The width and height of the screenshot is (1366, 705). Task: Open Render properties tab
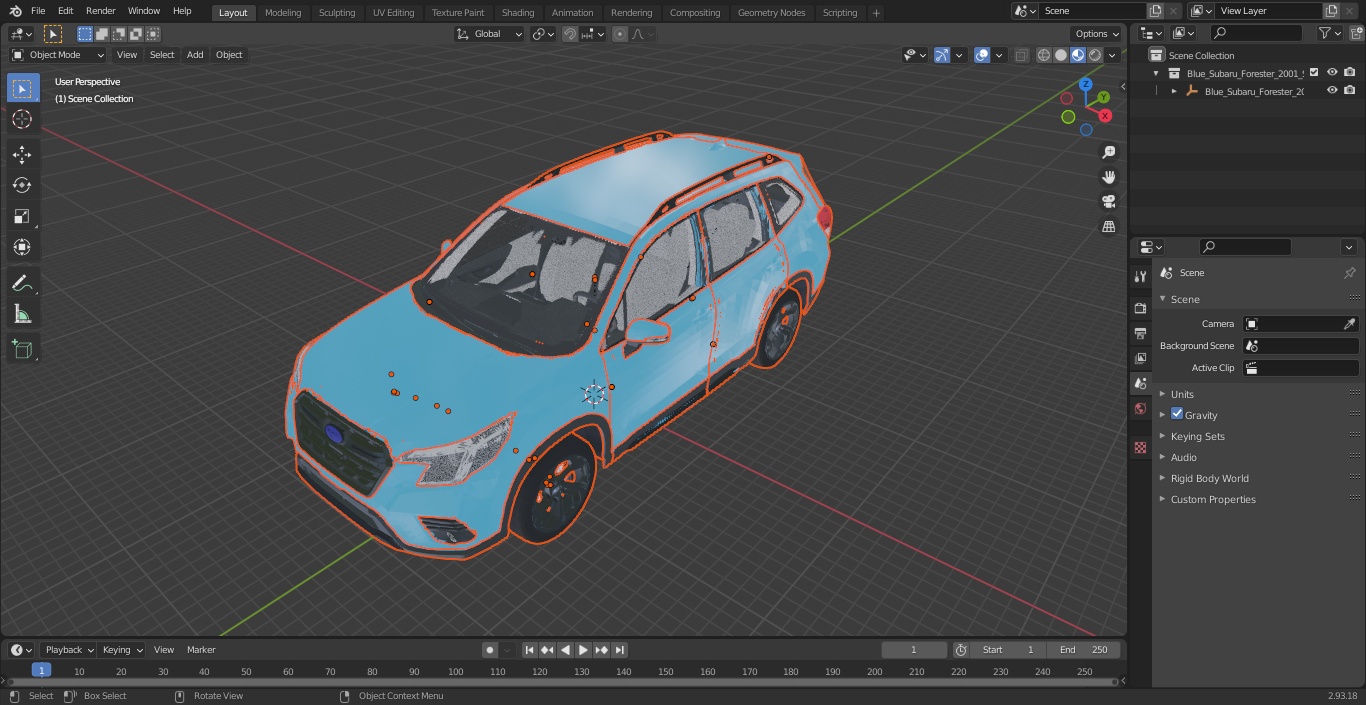coord(1140,308)
